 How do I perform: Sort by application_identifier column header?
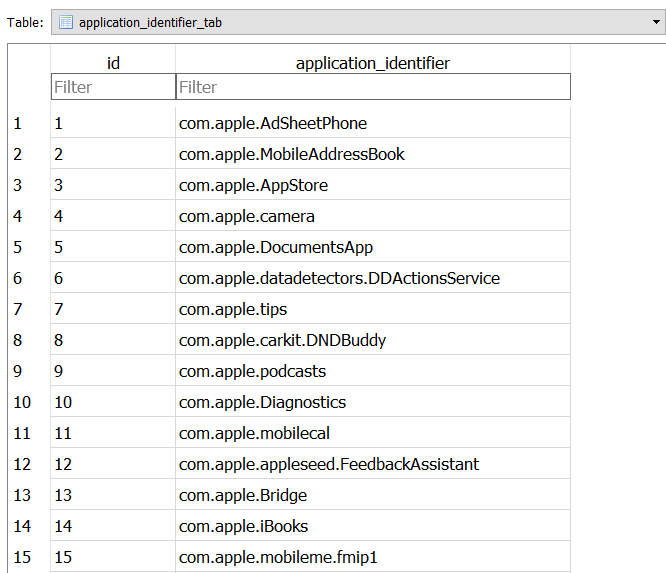(x=373, y=63)
